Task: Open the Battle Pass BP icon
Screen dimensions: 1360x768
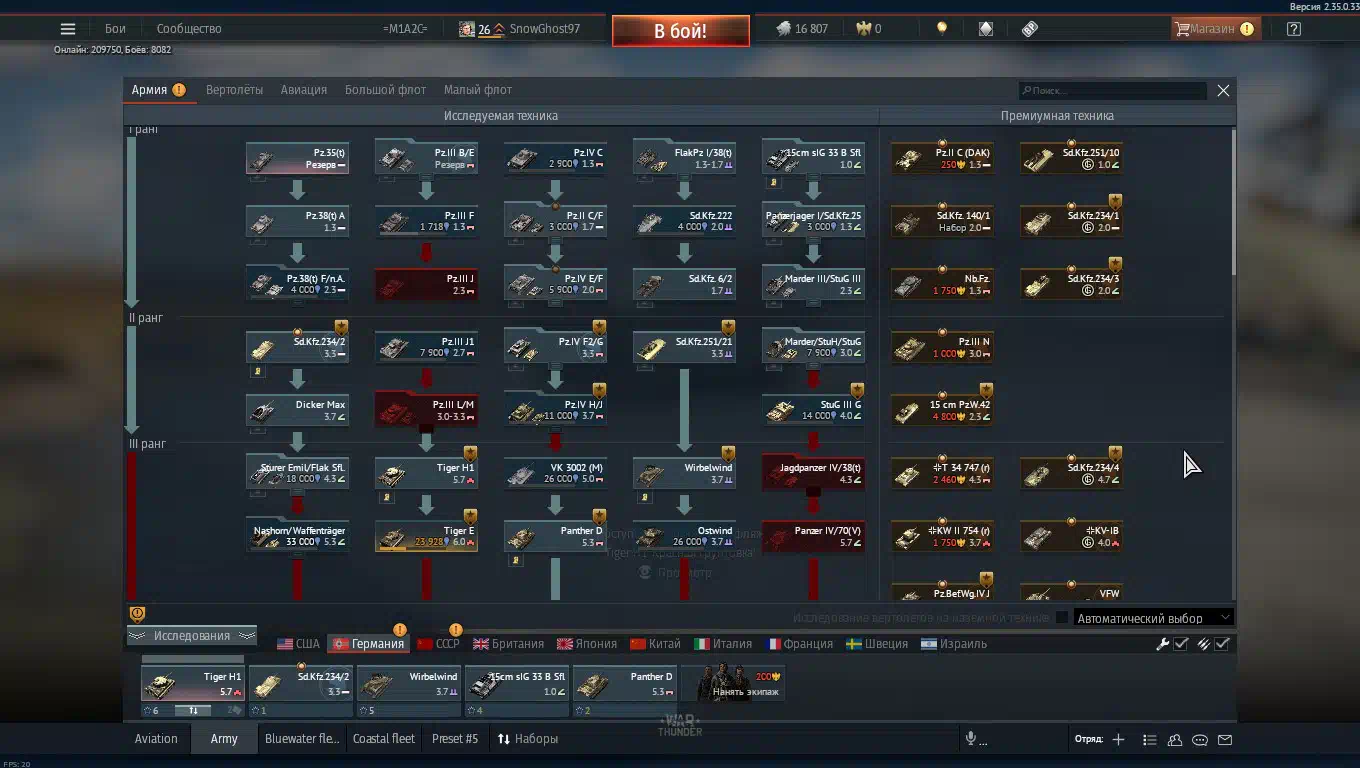Action: pyautogui.click(x=1030, y=29)
